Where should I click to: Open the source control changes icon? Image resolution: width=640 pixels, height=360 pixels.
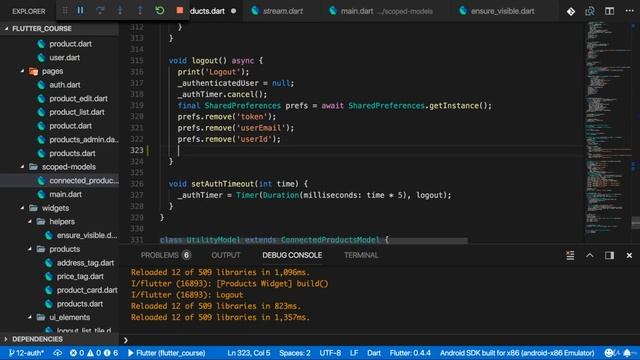571,11
